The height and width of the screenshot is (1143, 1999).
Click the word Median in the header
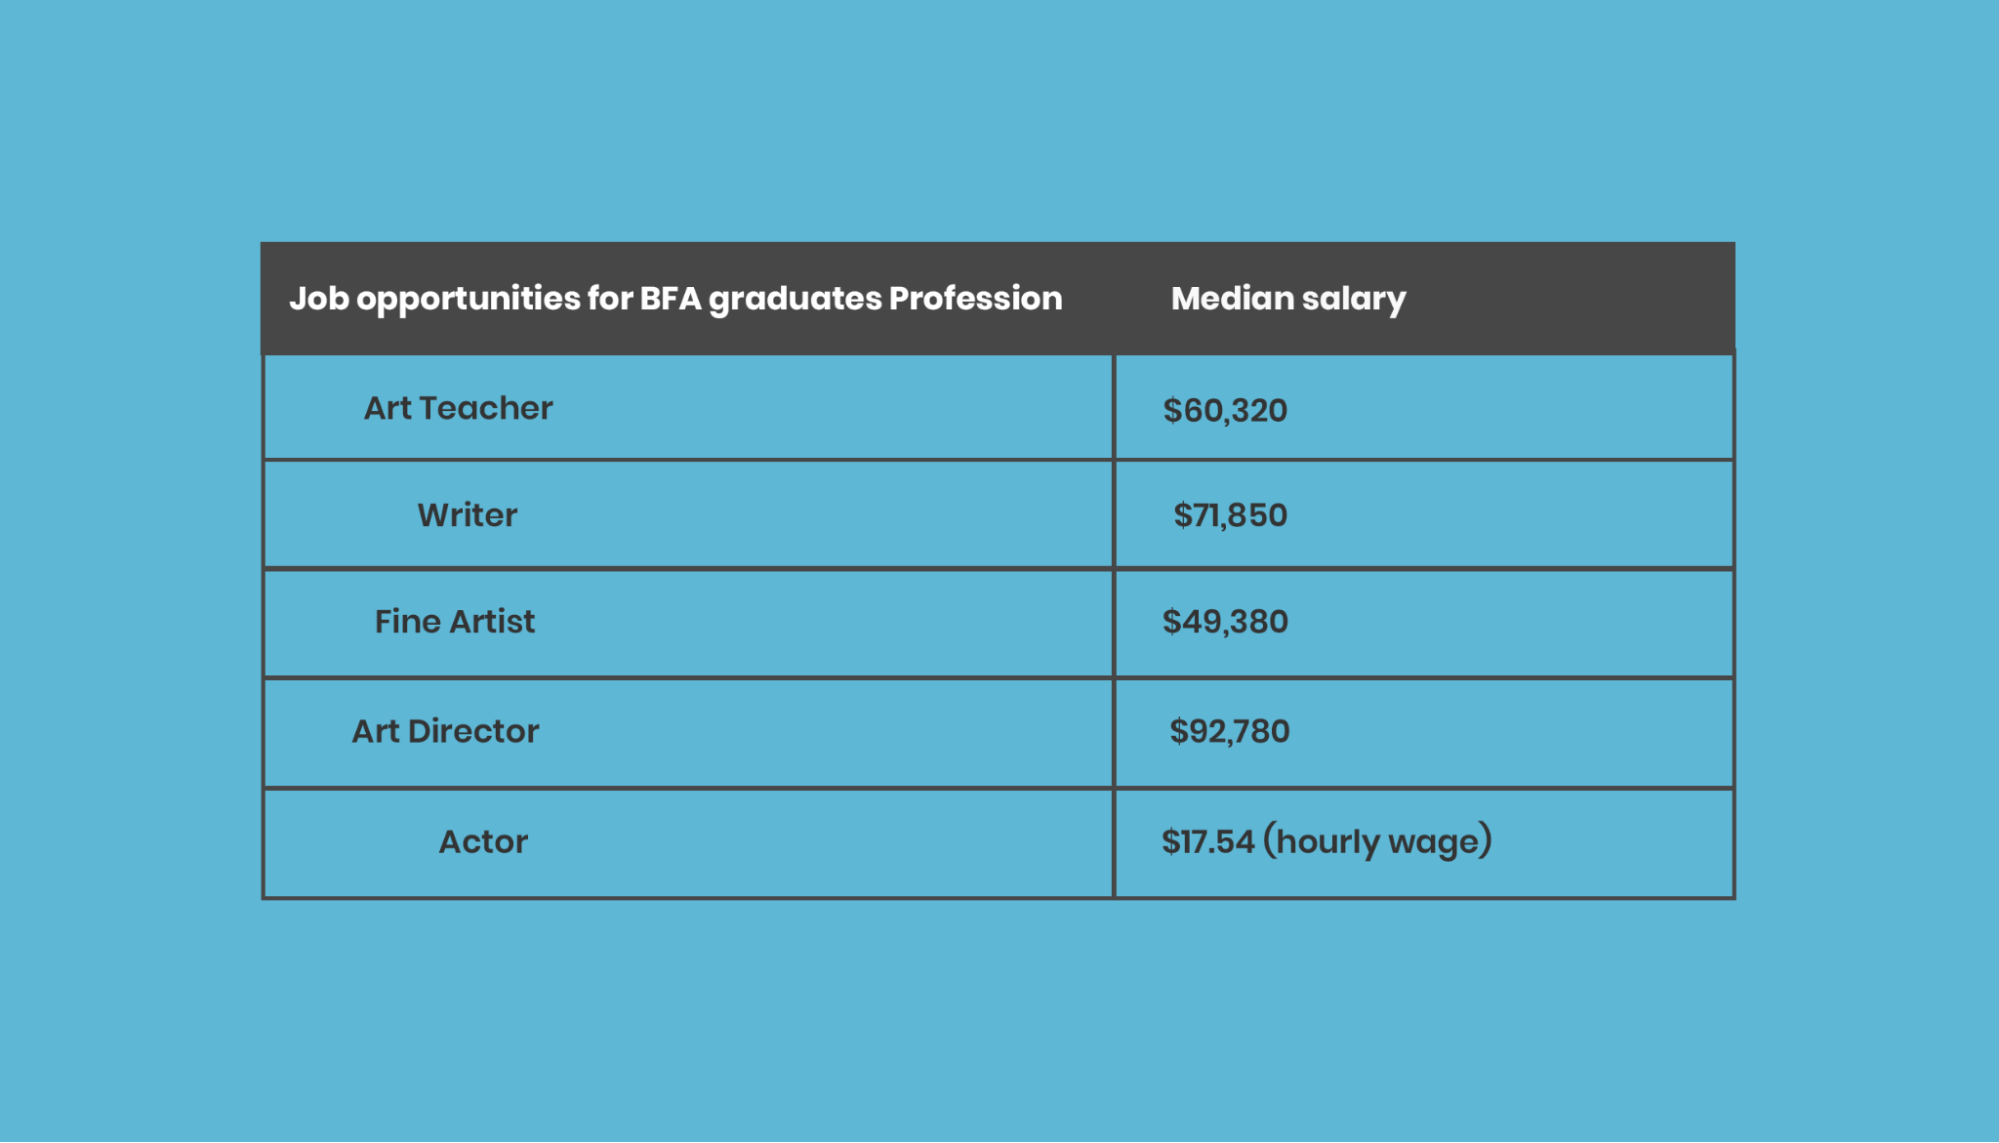[x=1232, y=298]
